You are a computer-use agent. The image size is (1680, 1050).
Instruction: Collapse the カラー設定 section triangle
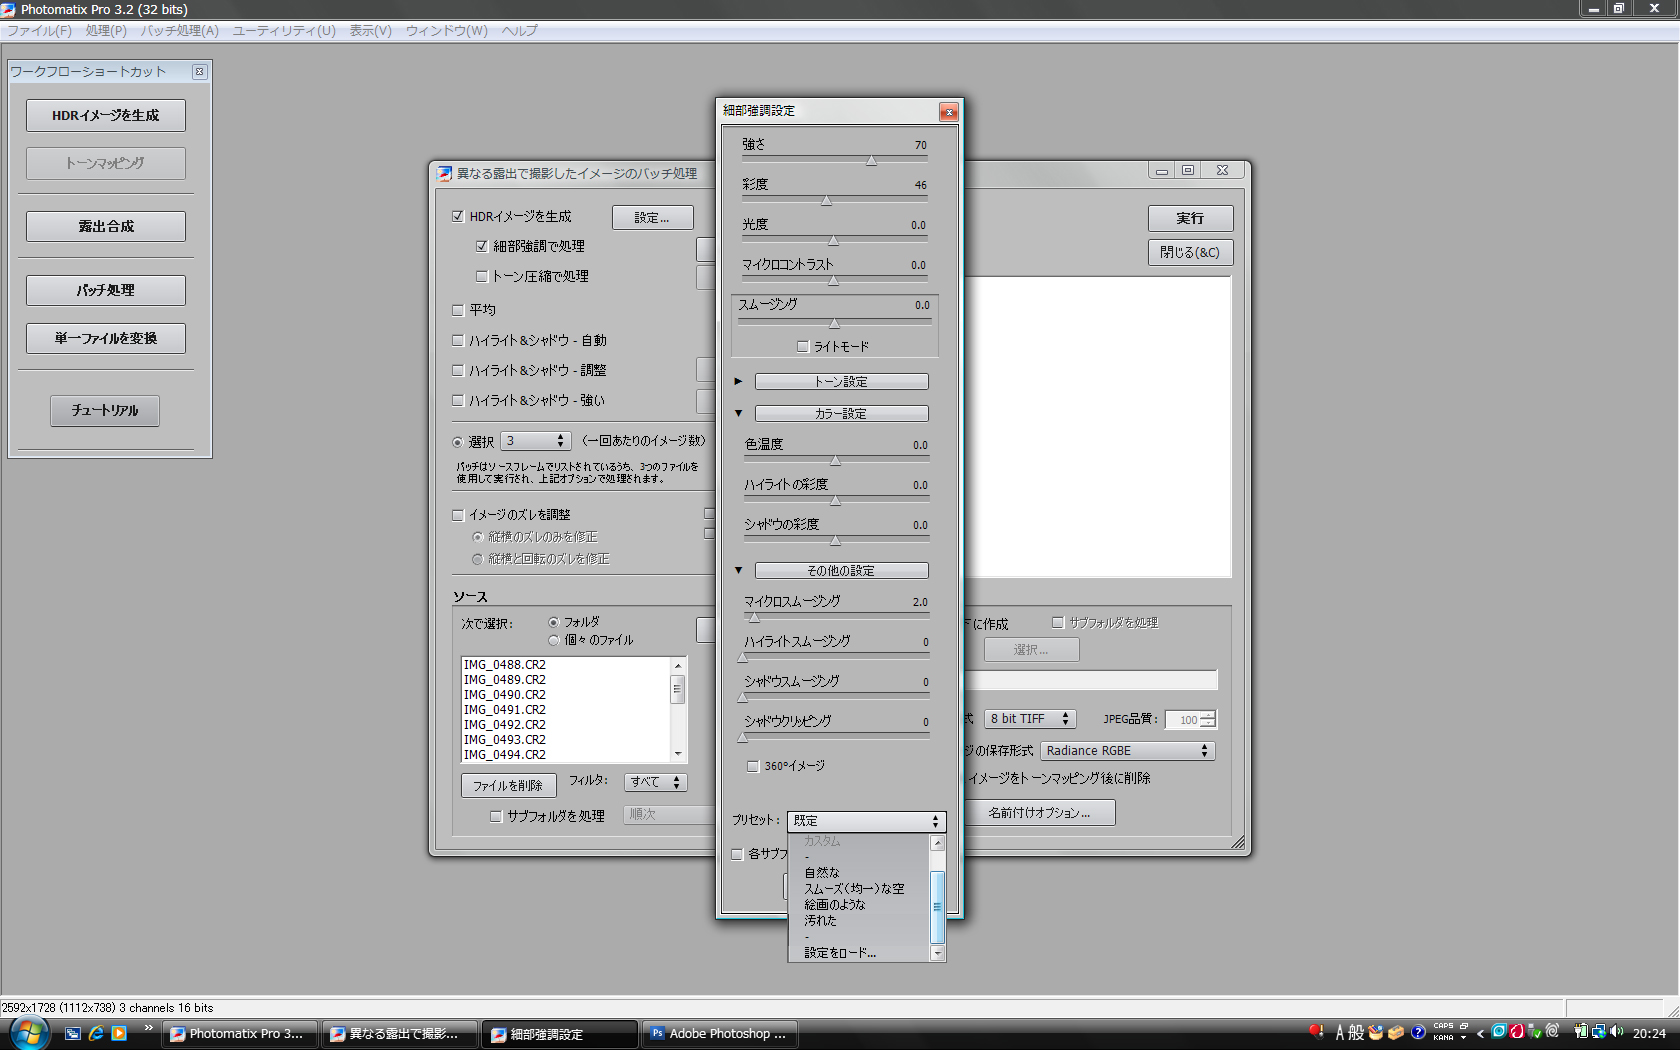(x=738, y=413)
